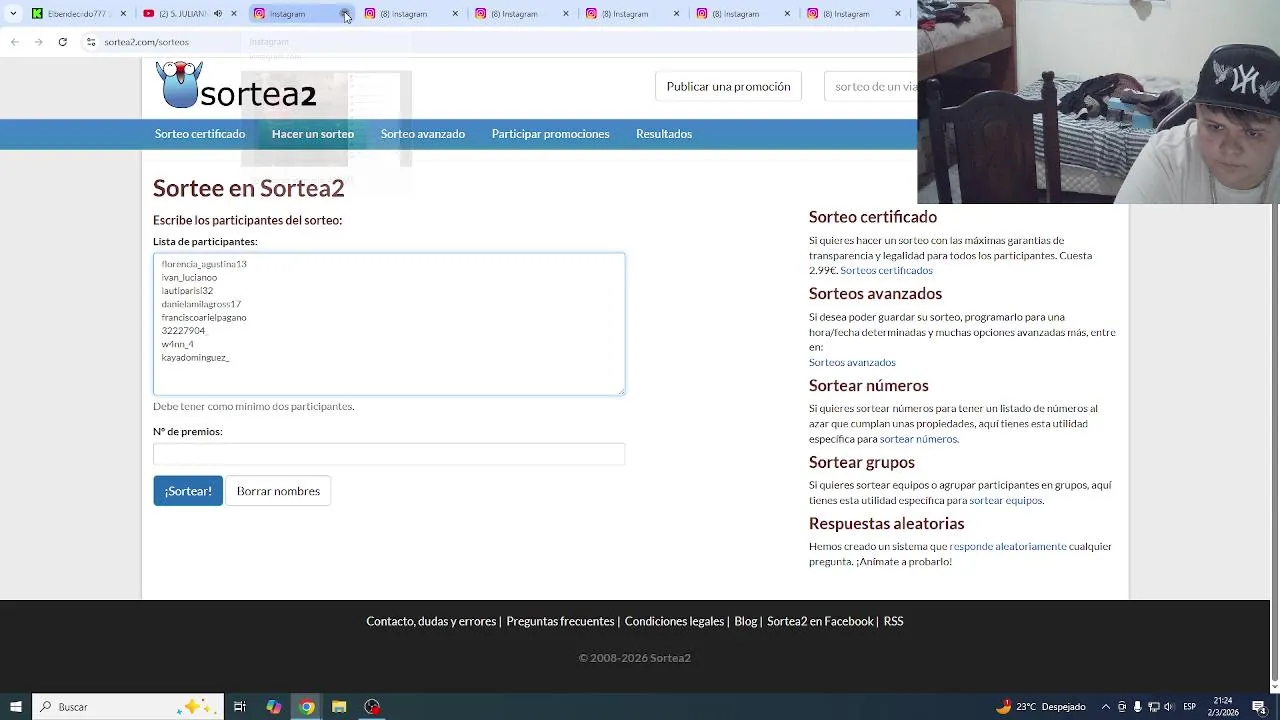Open the Sorteos avanzados link

click(852, 363)
